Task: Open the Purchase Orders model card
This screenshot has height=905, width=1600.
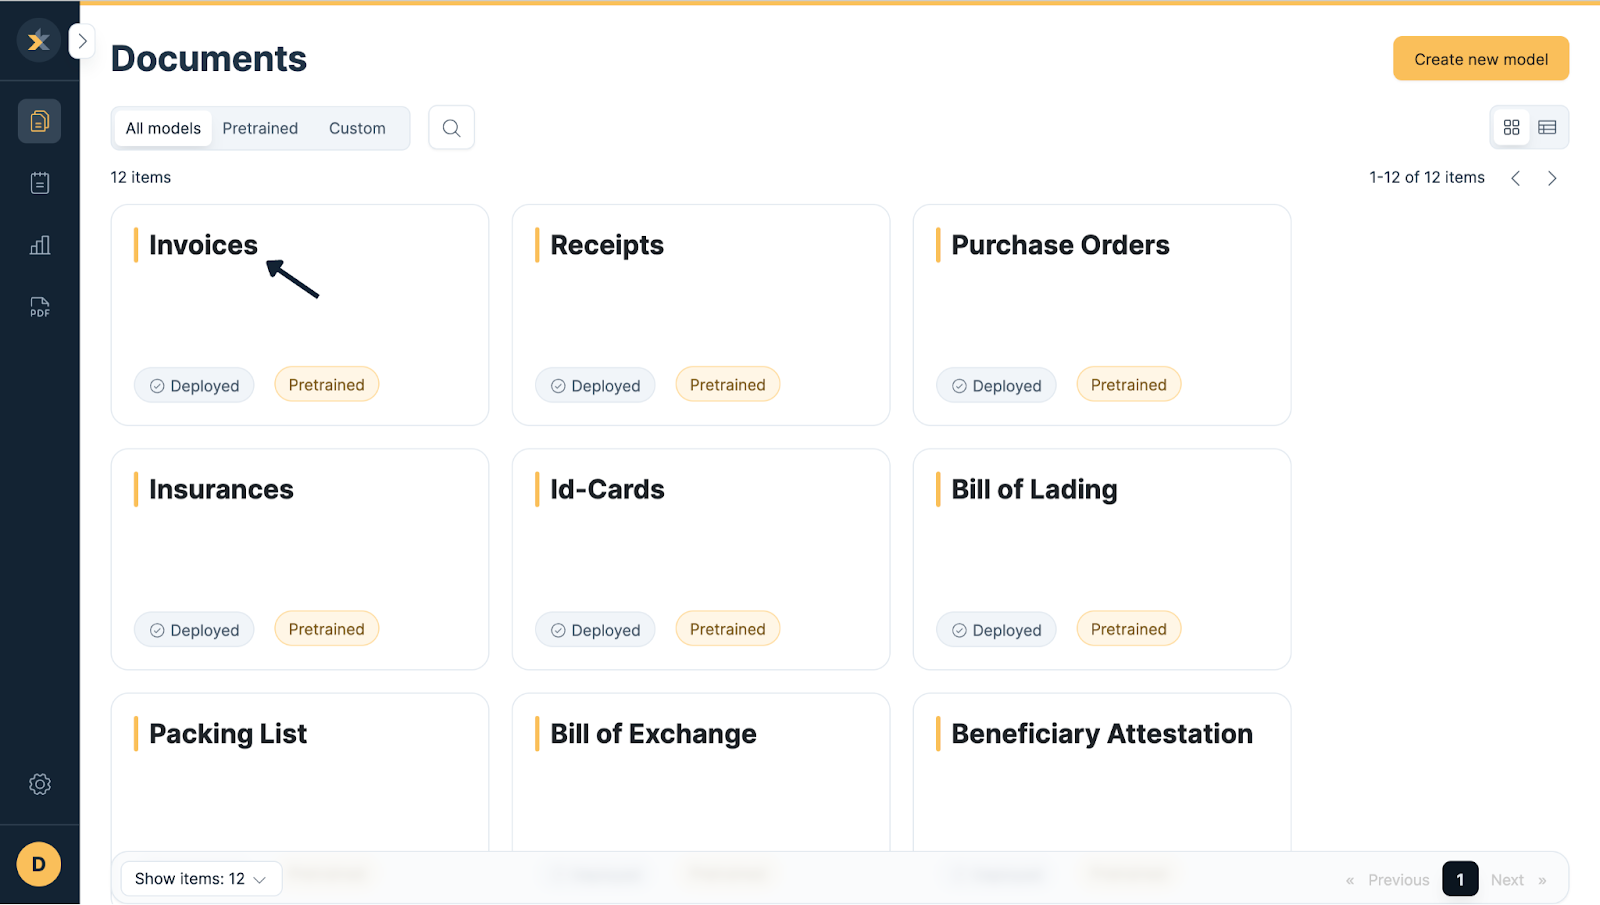Action: tap(1102, 315)
